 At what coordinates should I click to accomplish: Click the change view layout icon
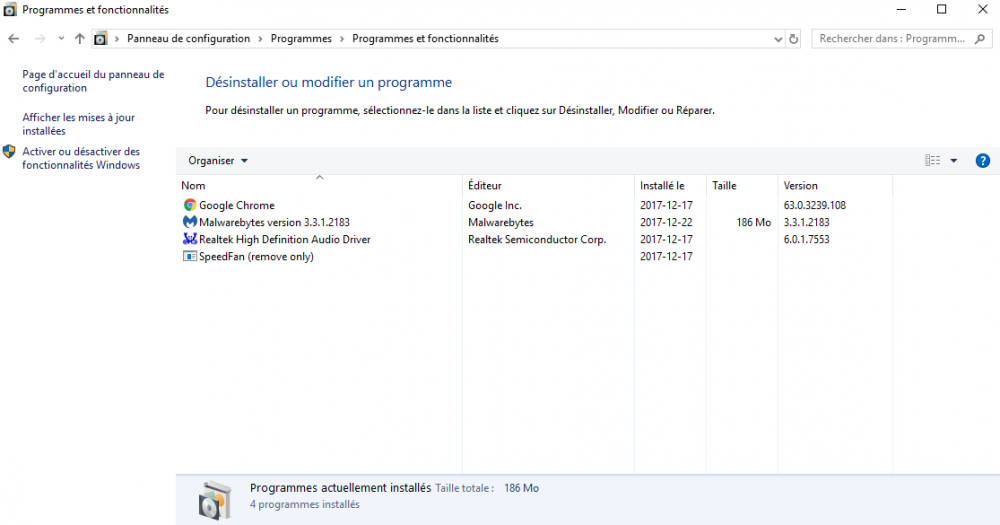(932, 161)
